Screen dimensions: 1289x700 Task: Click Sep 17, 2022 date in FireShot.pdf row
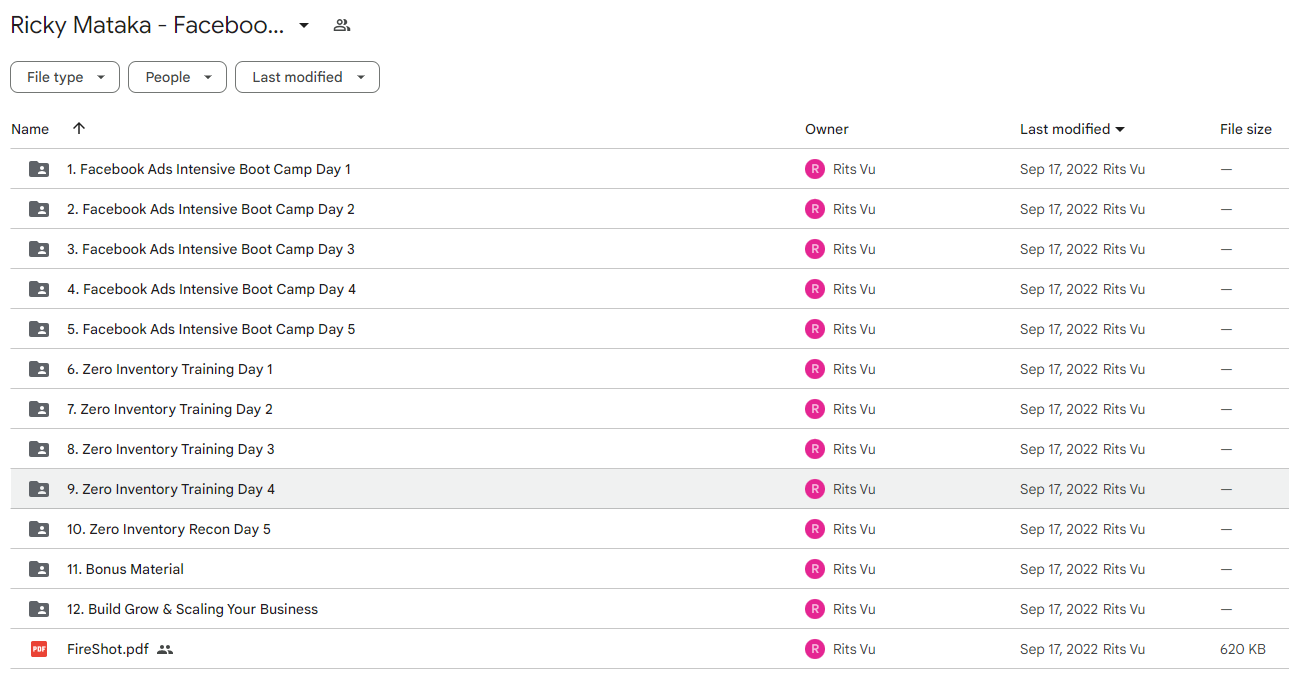tap(1059, 649)
